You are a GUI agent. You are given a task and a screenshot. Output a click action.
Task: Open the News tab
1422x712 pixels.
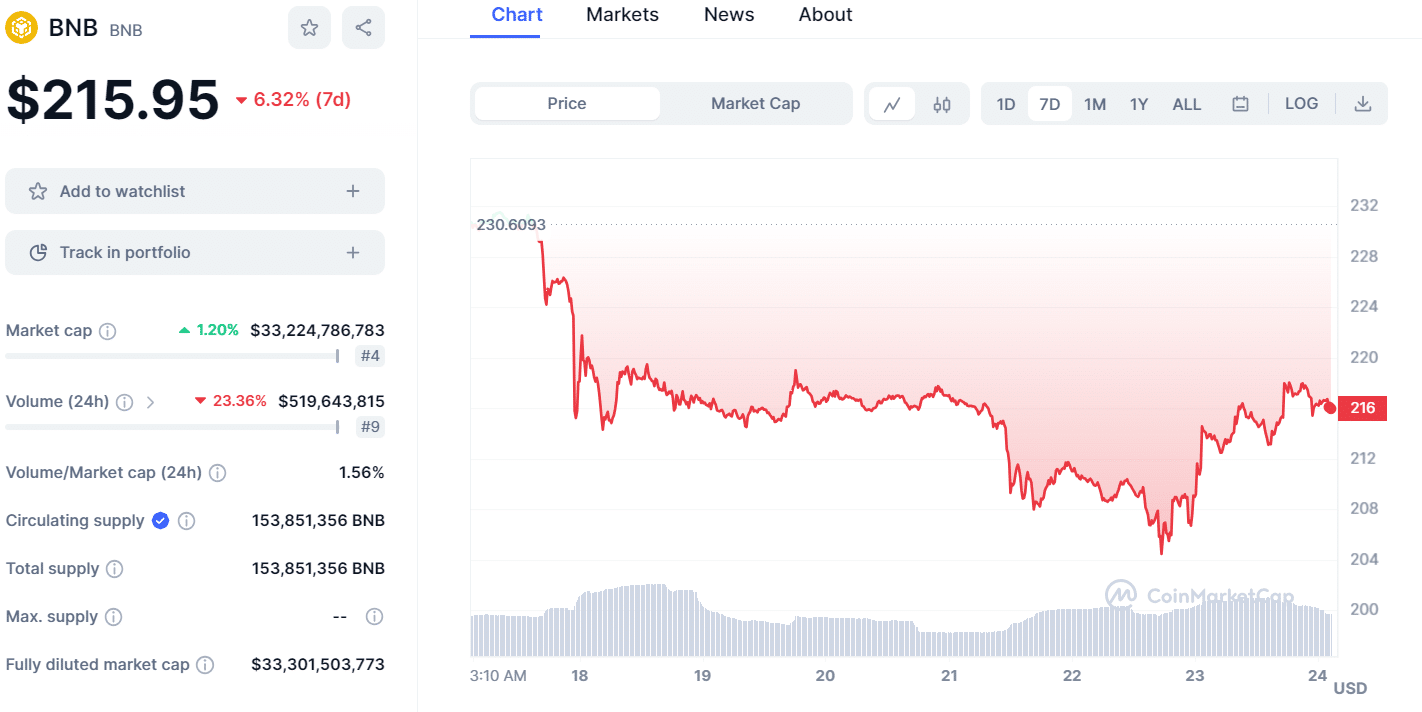(729, 15)
